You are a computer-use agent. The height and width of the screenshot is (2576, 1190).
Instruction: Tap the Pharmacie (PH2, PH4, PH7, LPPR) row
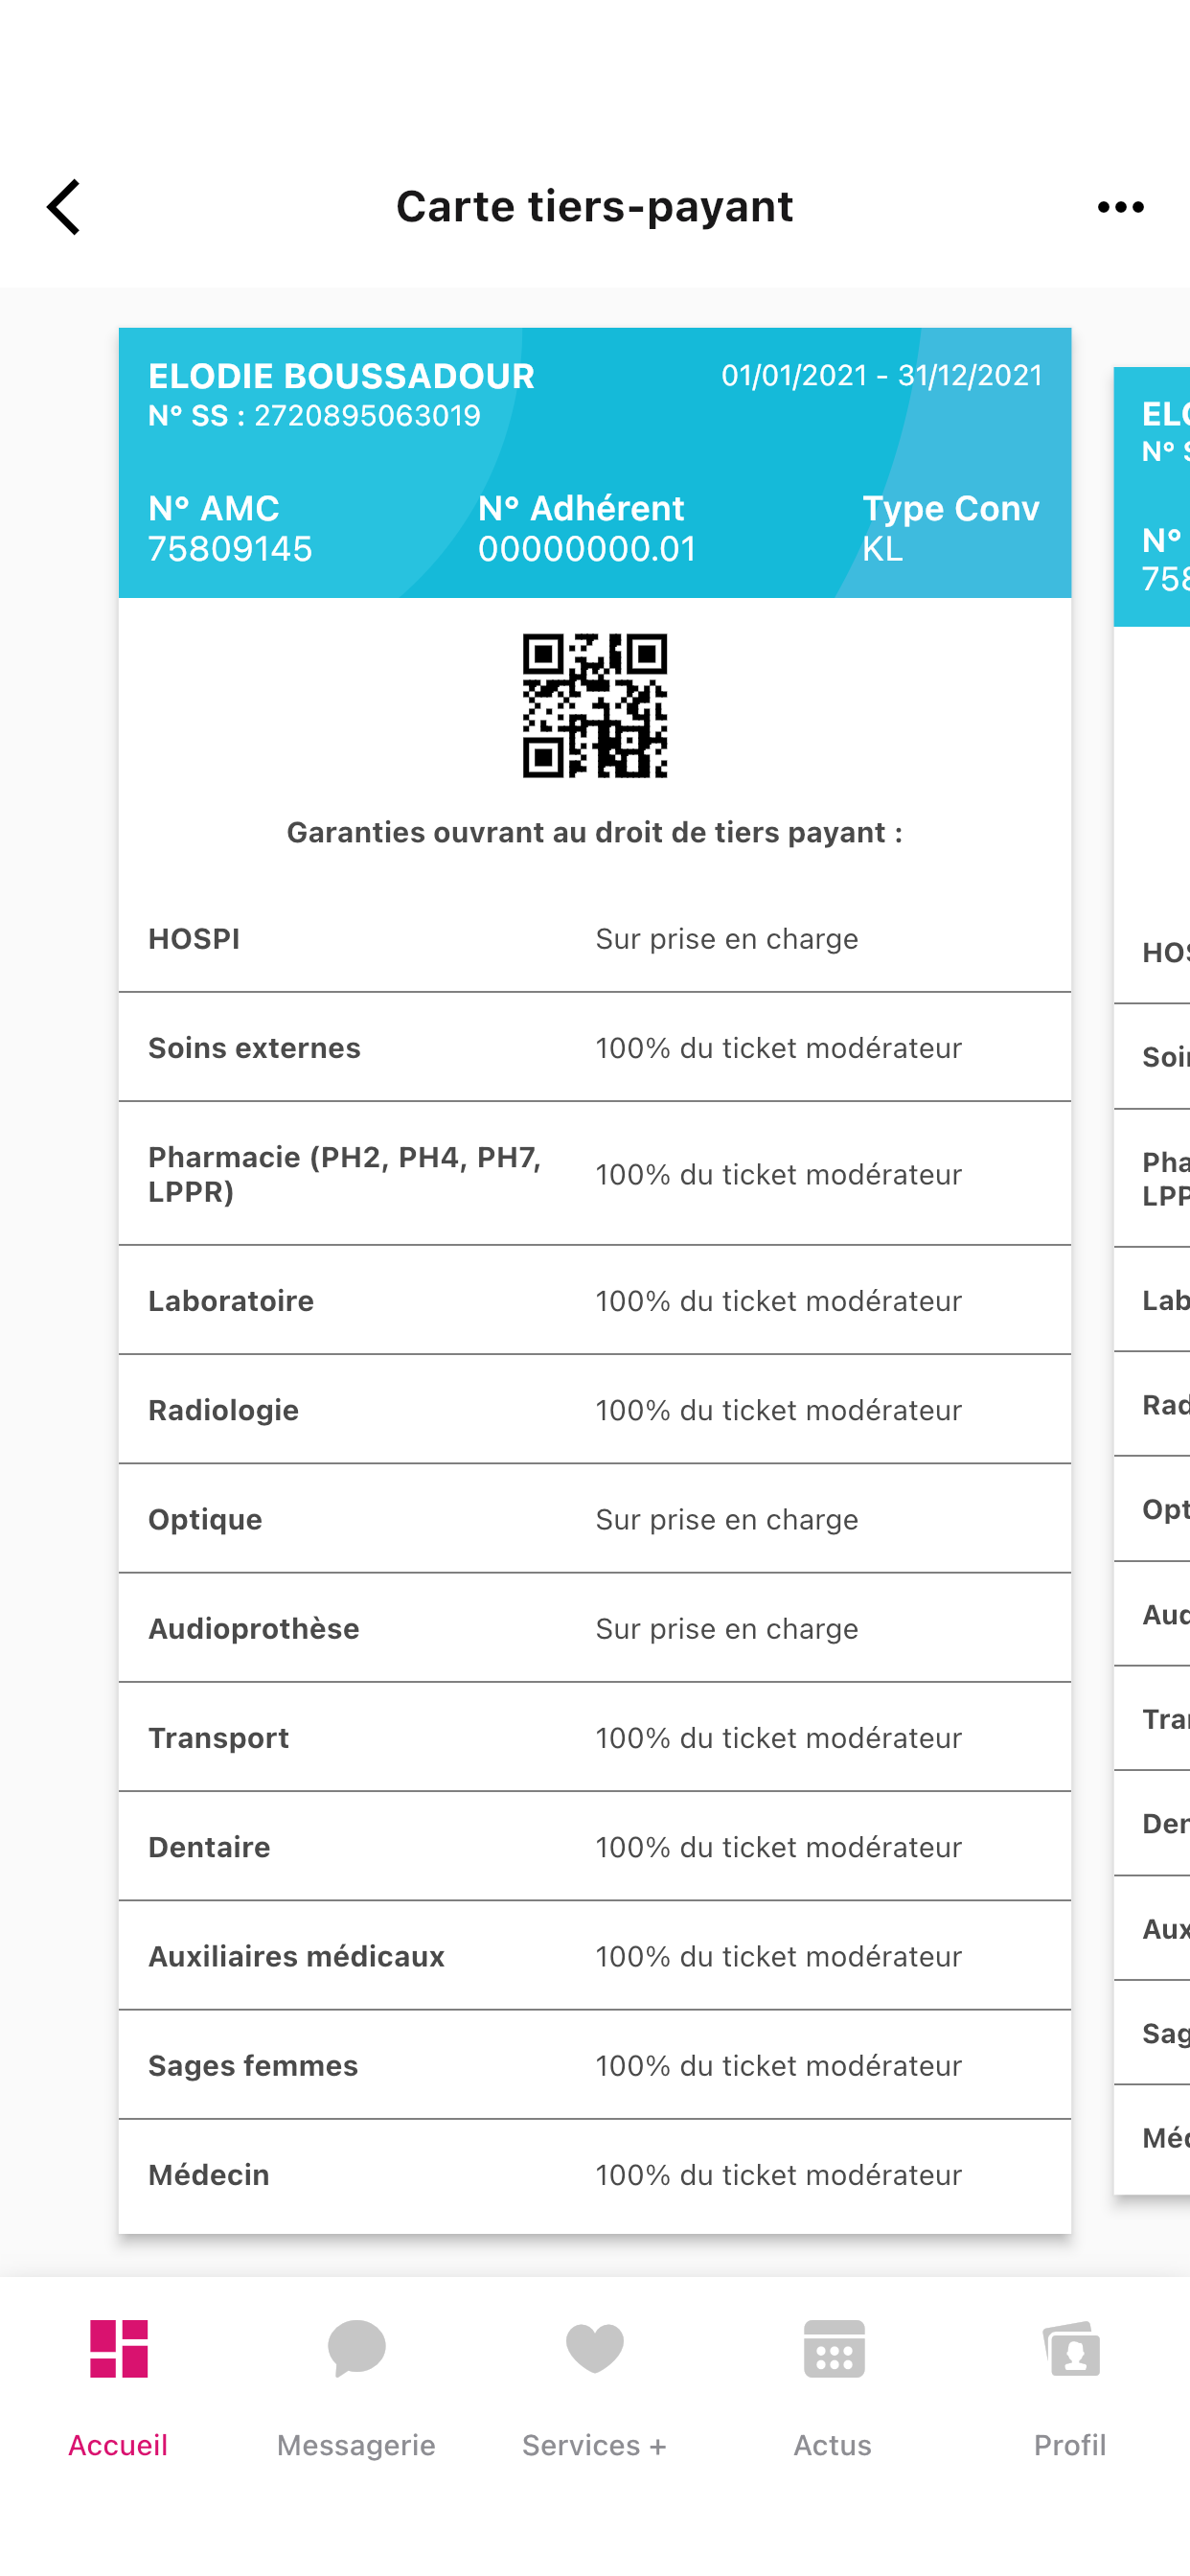point(595,1174)
